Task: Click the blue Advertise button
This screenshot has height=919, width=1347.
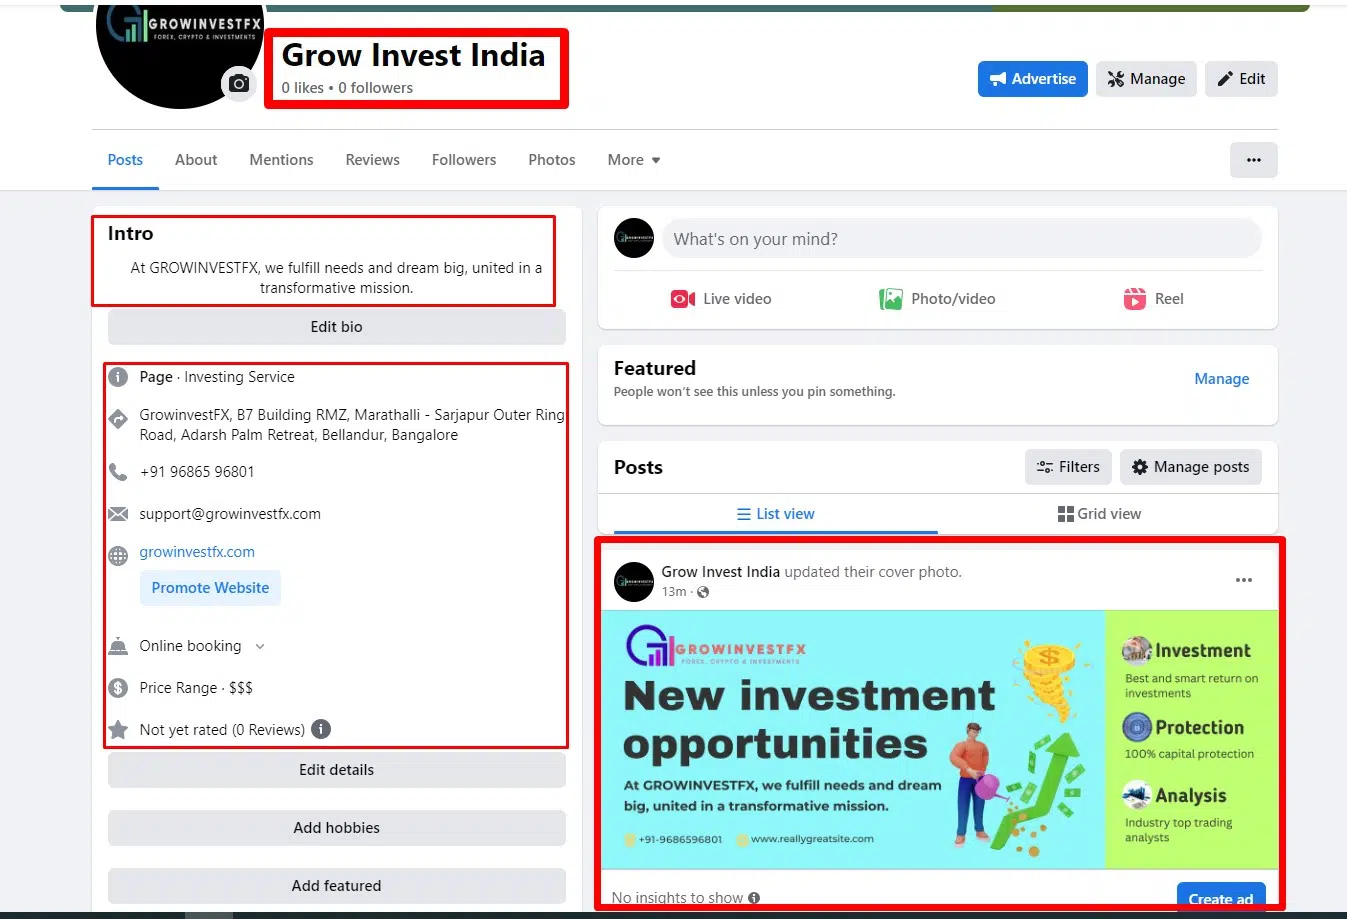Action: tap(1033, 79)
